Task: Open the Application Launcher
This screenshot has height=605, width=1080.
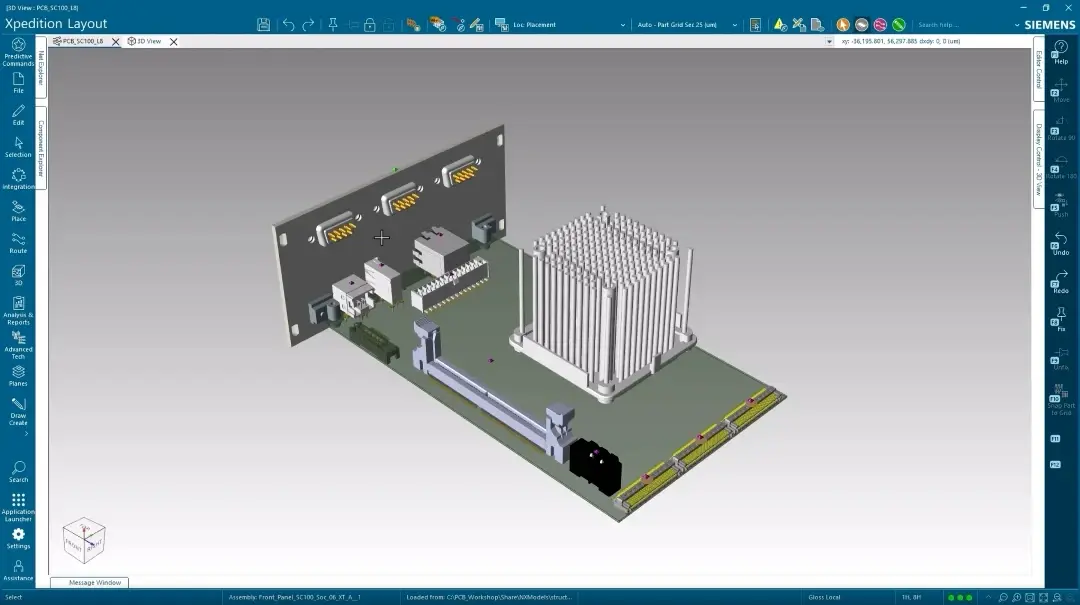Action: (18, 507)
